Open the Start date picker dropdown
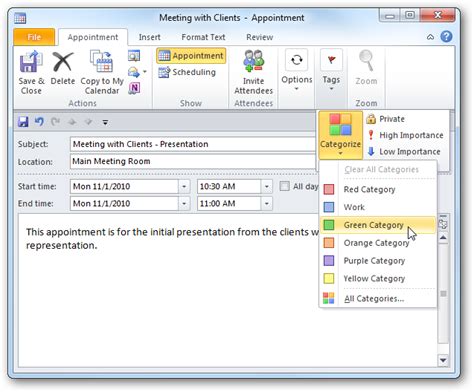The image size is (474, 392). 184,187
